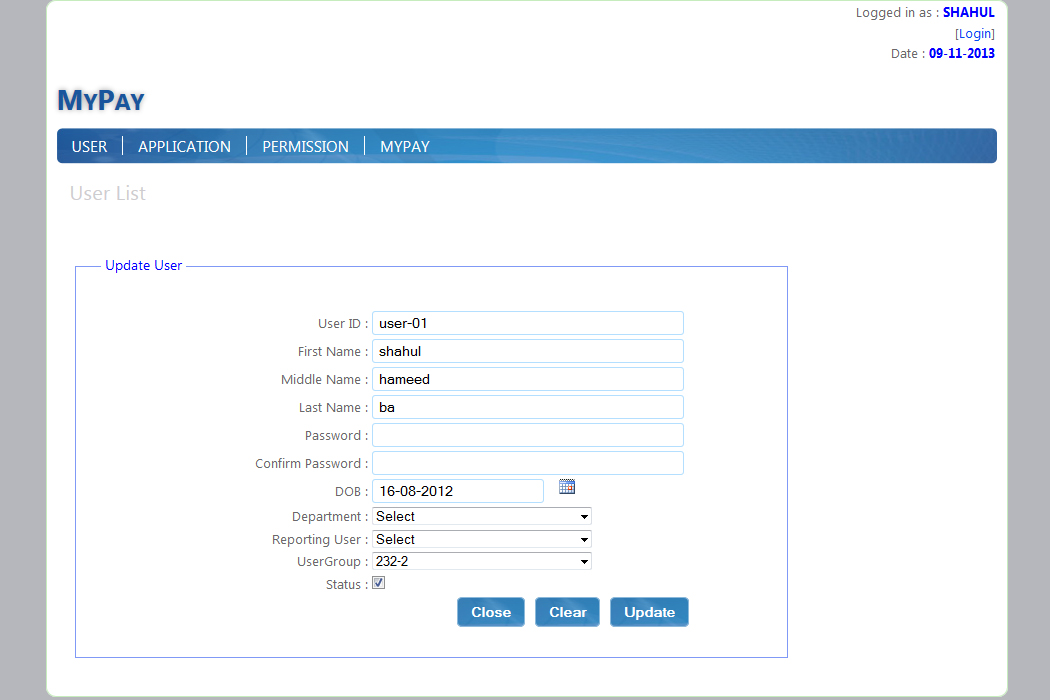
Task: Open the USER menu
Action: pyautogui.click(x=89, y=147)
